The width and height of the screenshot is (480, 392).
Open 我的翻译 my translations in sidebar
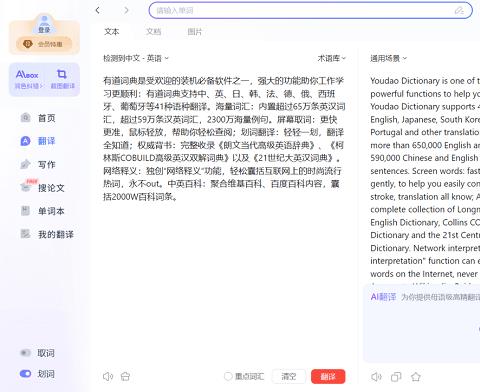pos(56,234)
